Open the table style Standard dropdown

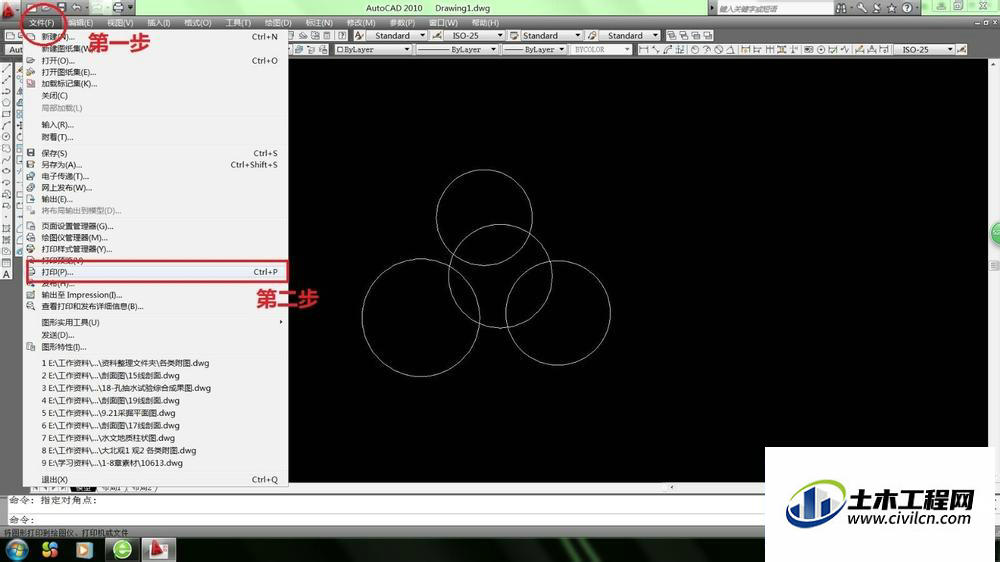point(578,36)
